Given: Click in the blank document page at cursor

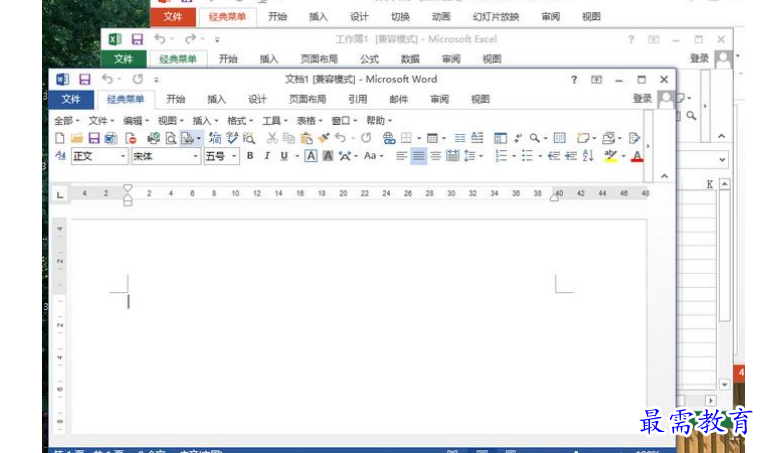Looking at the screenshot, I should click(128, 302).
